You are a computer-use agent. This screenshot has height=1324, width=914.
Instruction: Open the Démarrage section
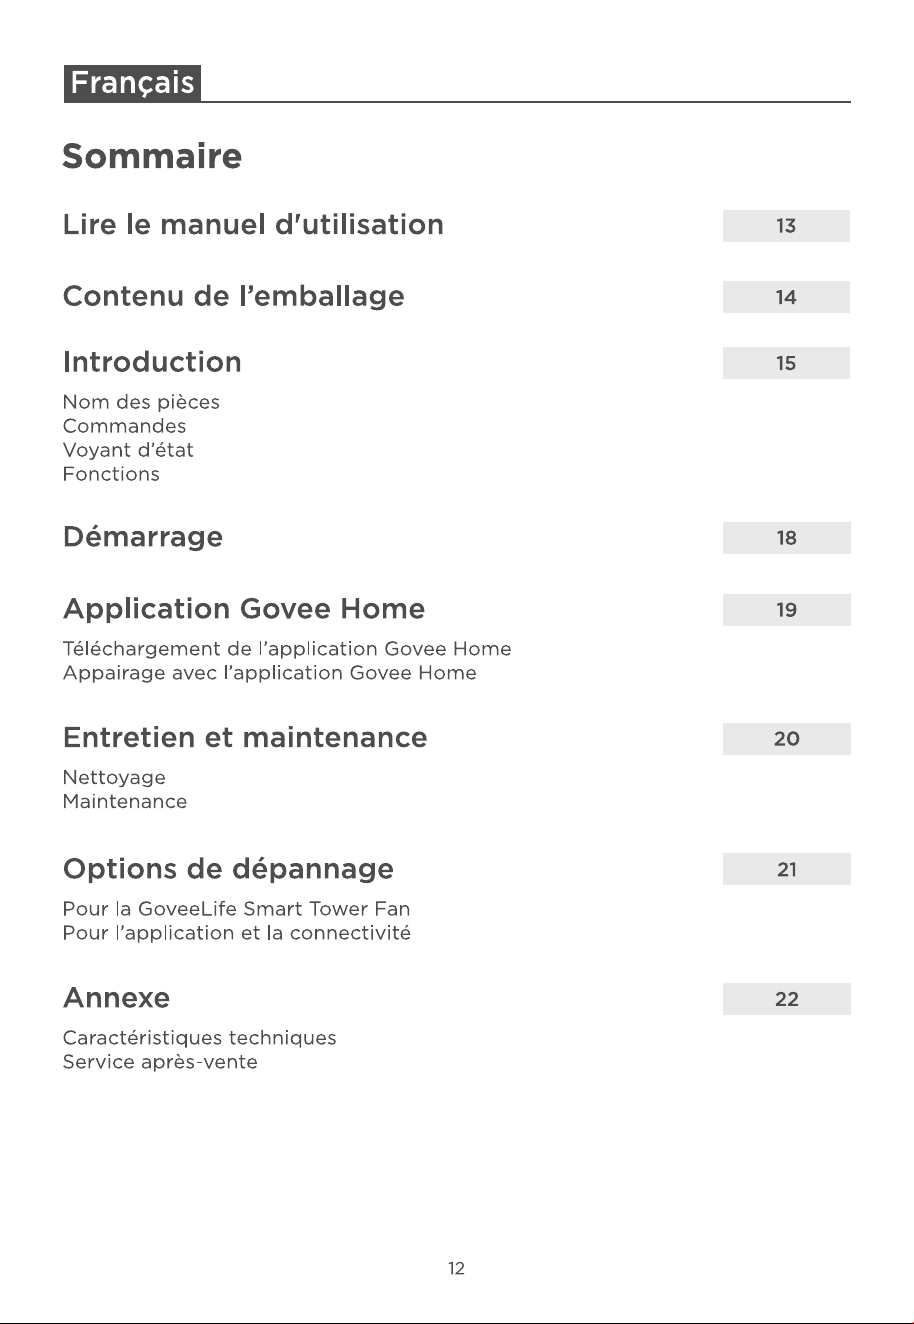(x=143, y=537)
